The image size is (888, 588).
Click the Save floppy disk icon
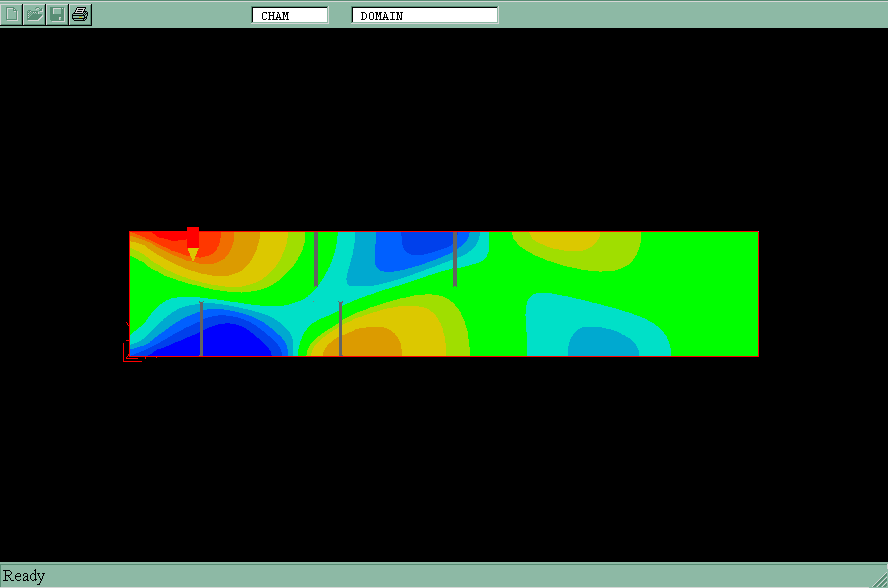tap(57, 14)
